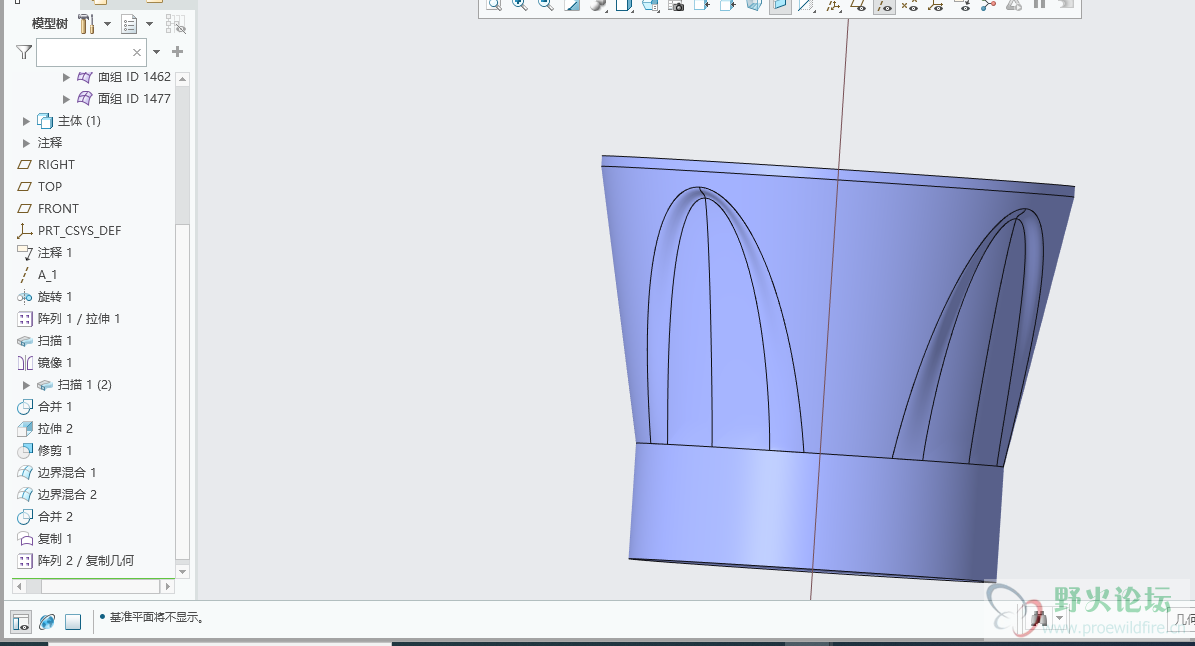Select the 边界混合 2 feature
Viewport: 1195px width, 646px height.
(57, 495)
